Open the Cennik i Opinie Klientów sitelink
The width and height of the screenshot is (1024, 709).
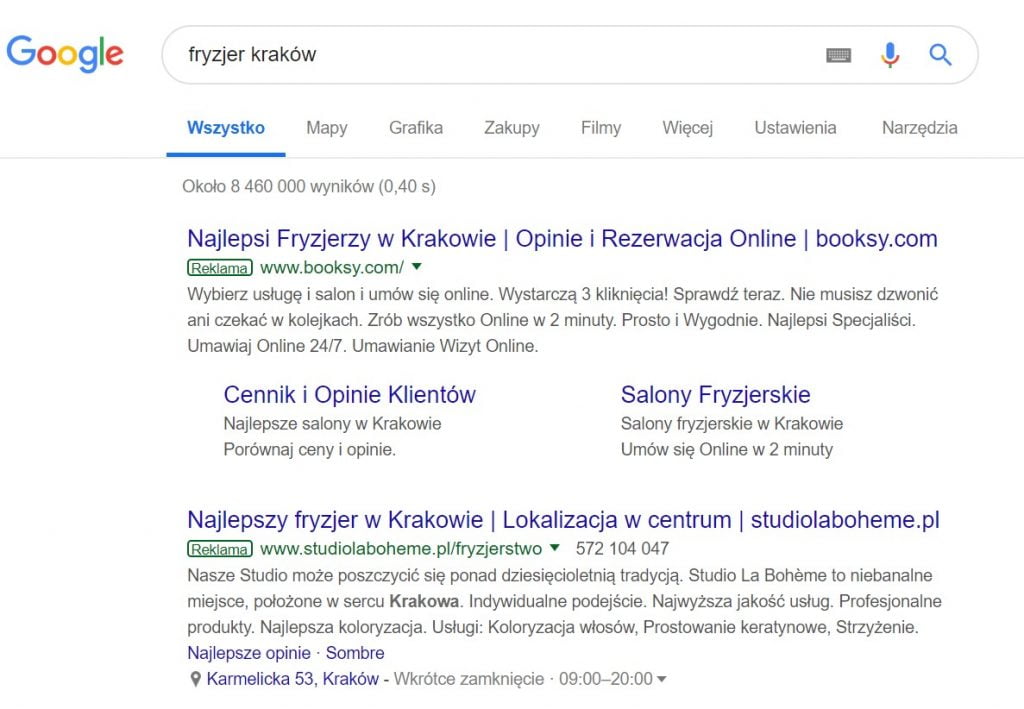tap(350, 394)
